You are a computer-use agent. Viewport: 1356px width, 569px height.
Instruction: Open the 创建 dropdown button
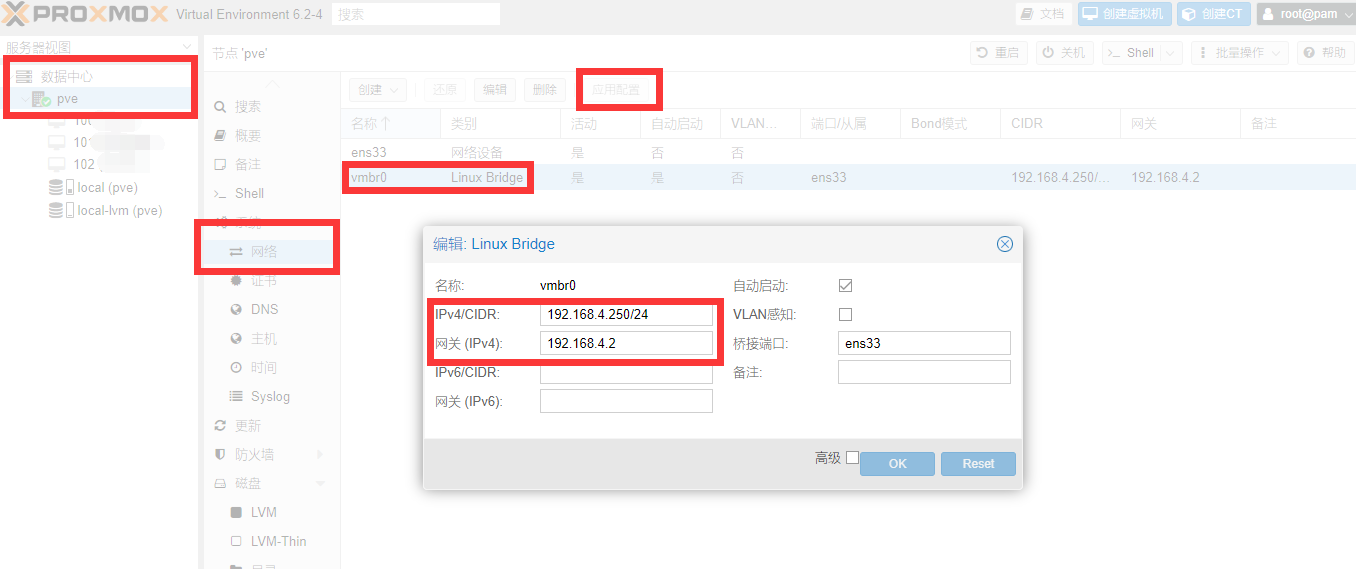[x=378, y=90]
